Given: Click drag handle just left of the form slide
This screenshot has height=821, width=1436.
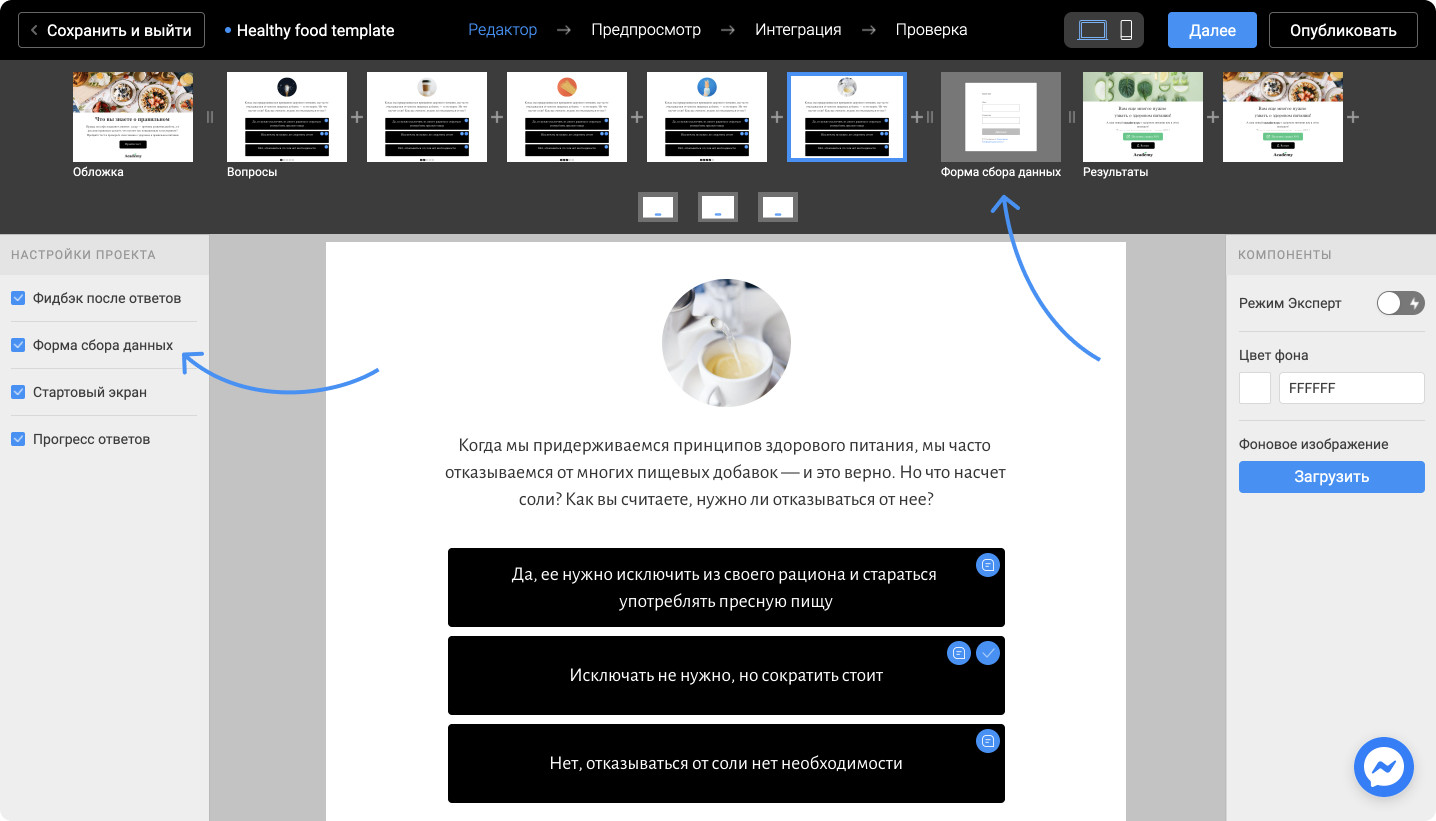Looking at the screenshot, I should tap(930, 117).
